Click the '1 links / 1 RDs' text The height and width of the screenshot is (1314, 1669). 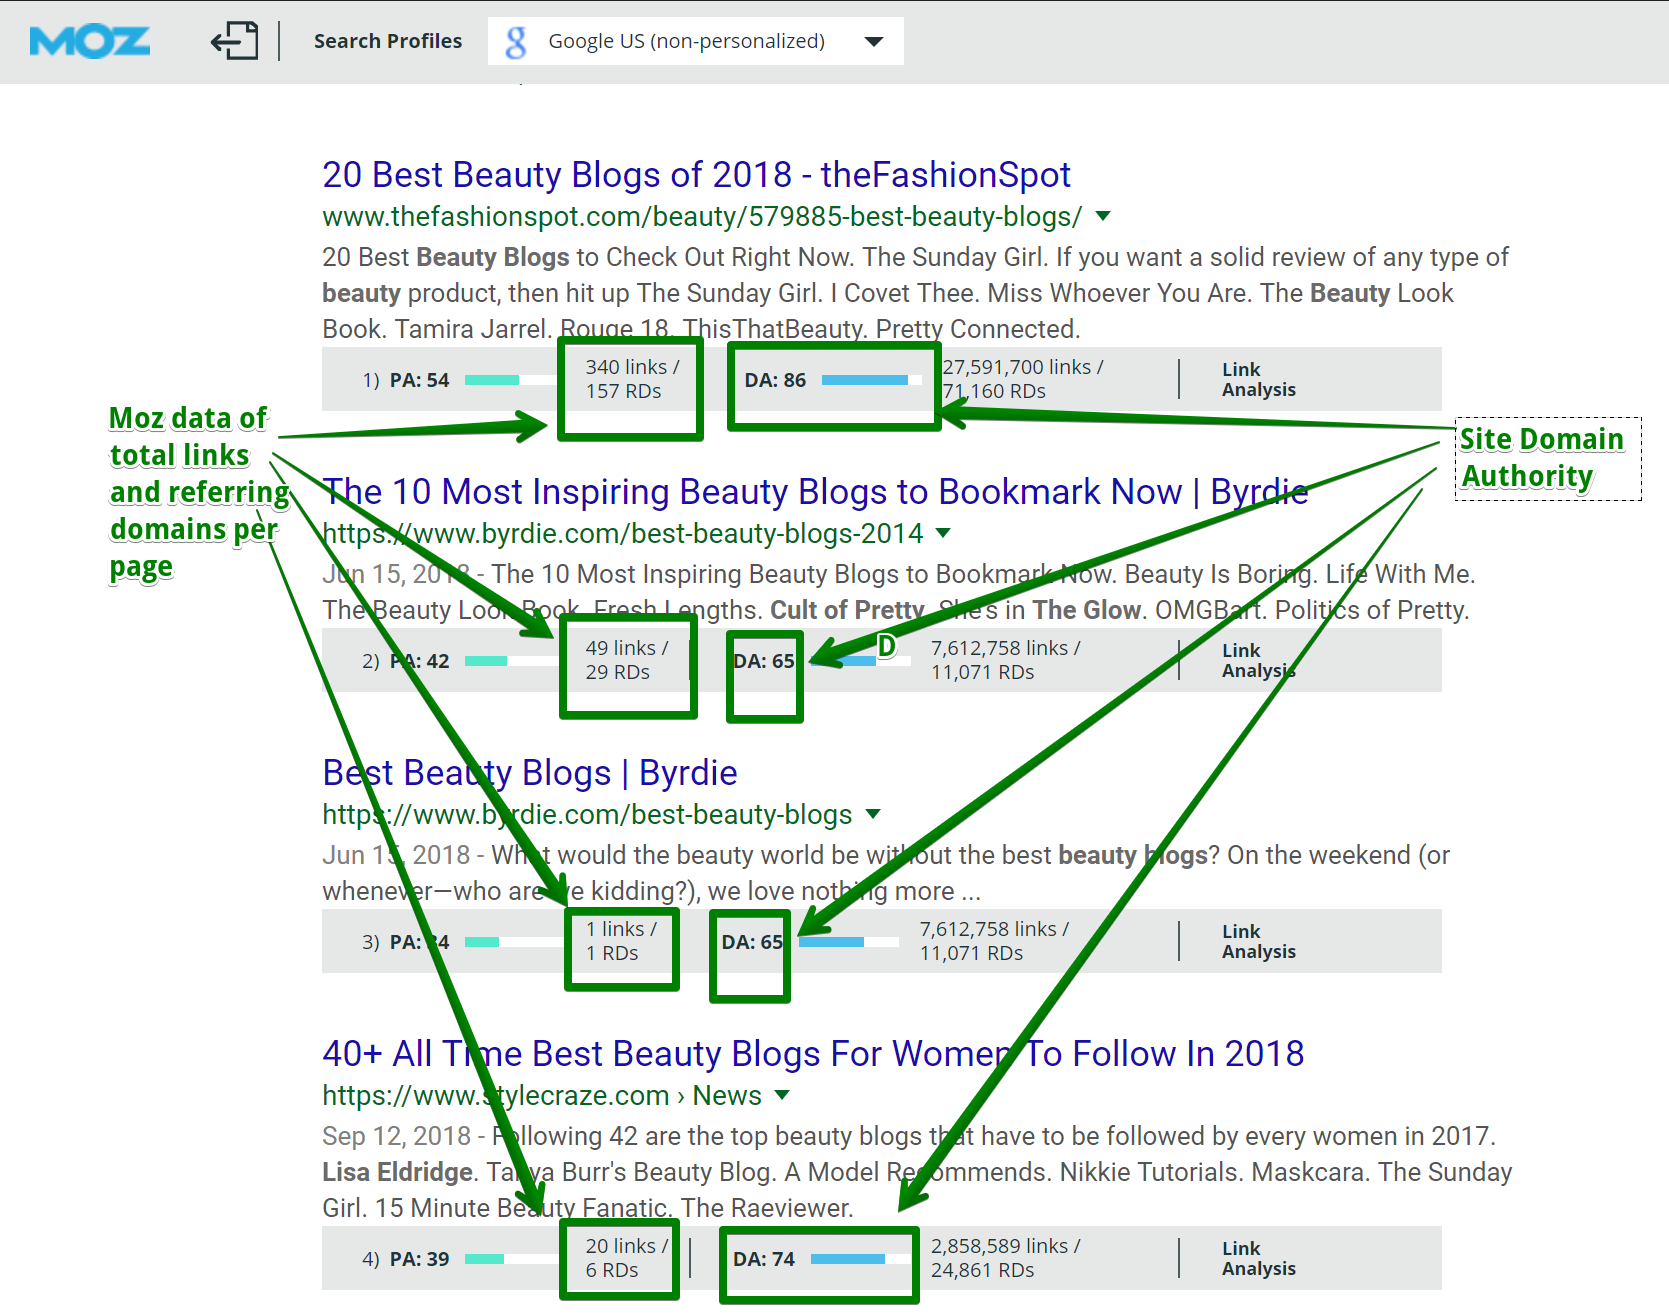point(621,942)
